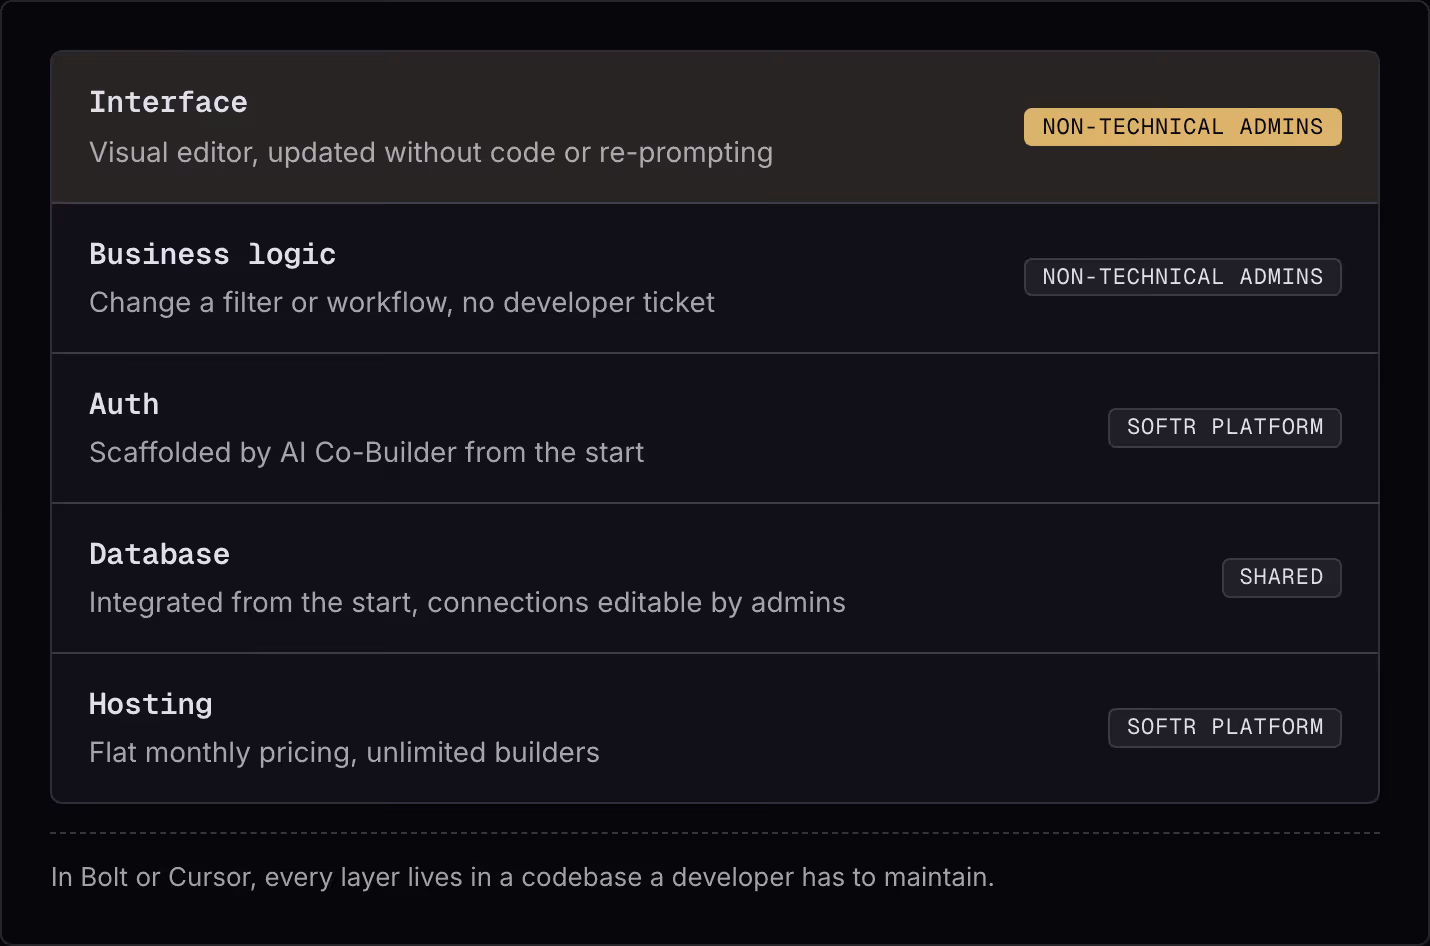Click 'Integrated from the start, connections editable by admins'
Image resolution: width=1430 pixels, height=946 pixels.
pos(467,603)
